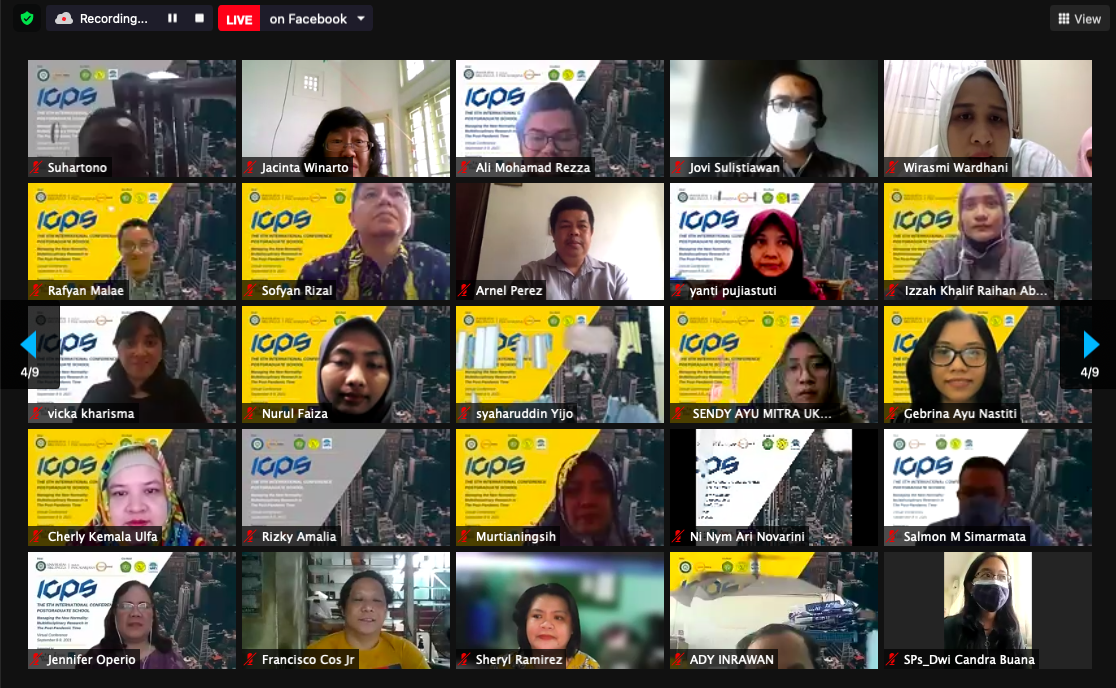Toggle the muted microphone on Jacinta Winarto's tile
This screenshot has height=688, width=1116.
(x=251, y=168)
